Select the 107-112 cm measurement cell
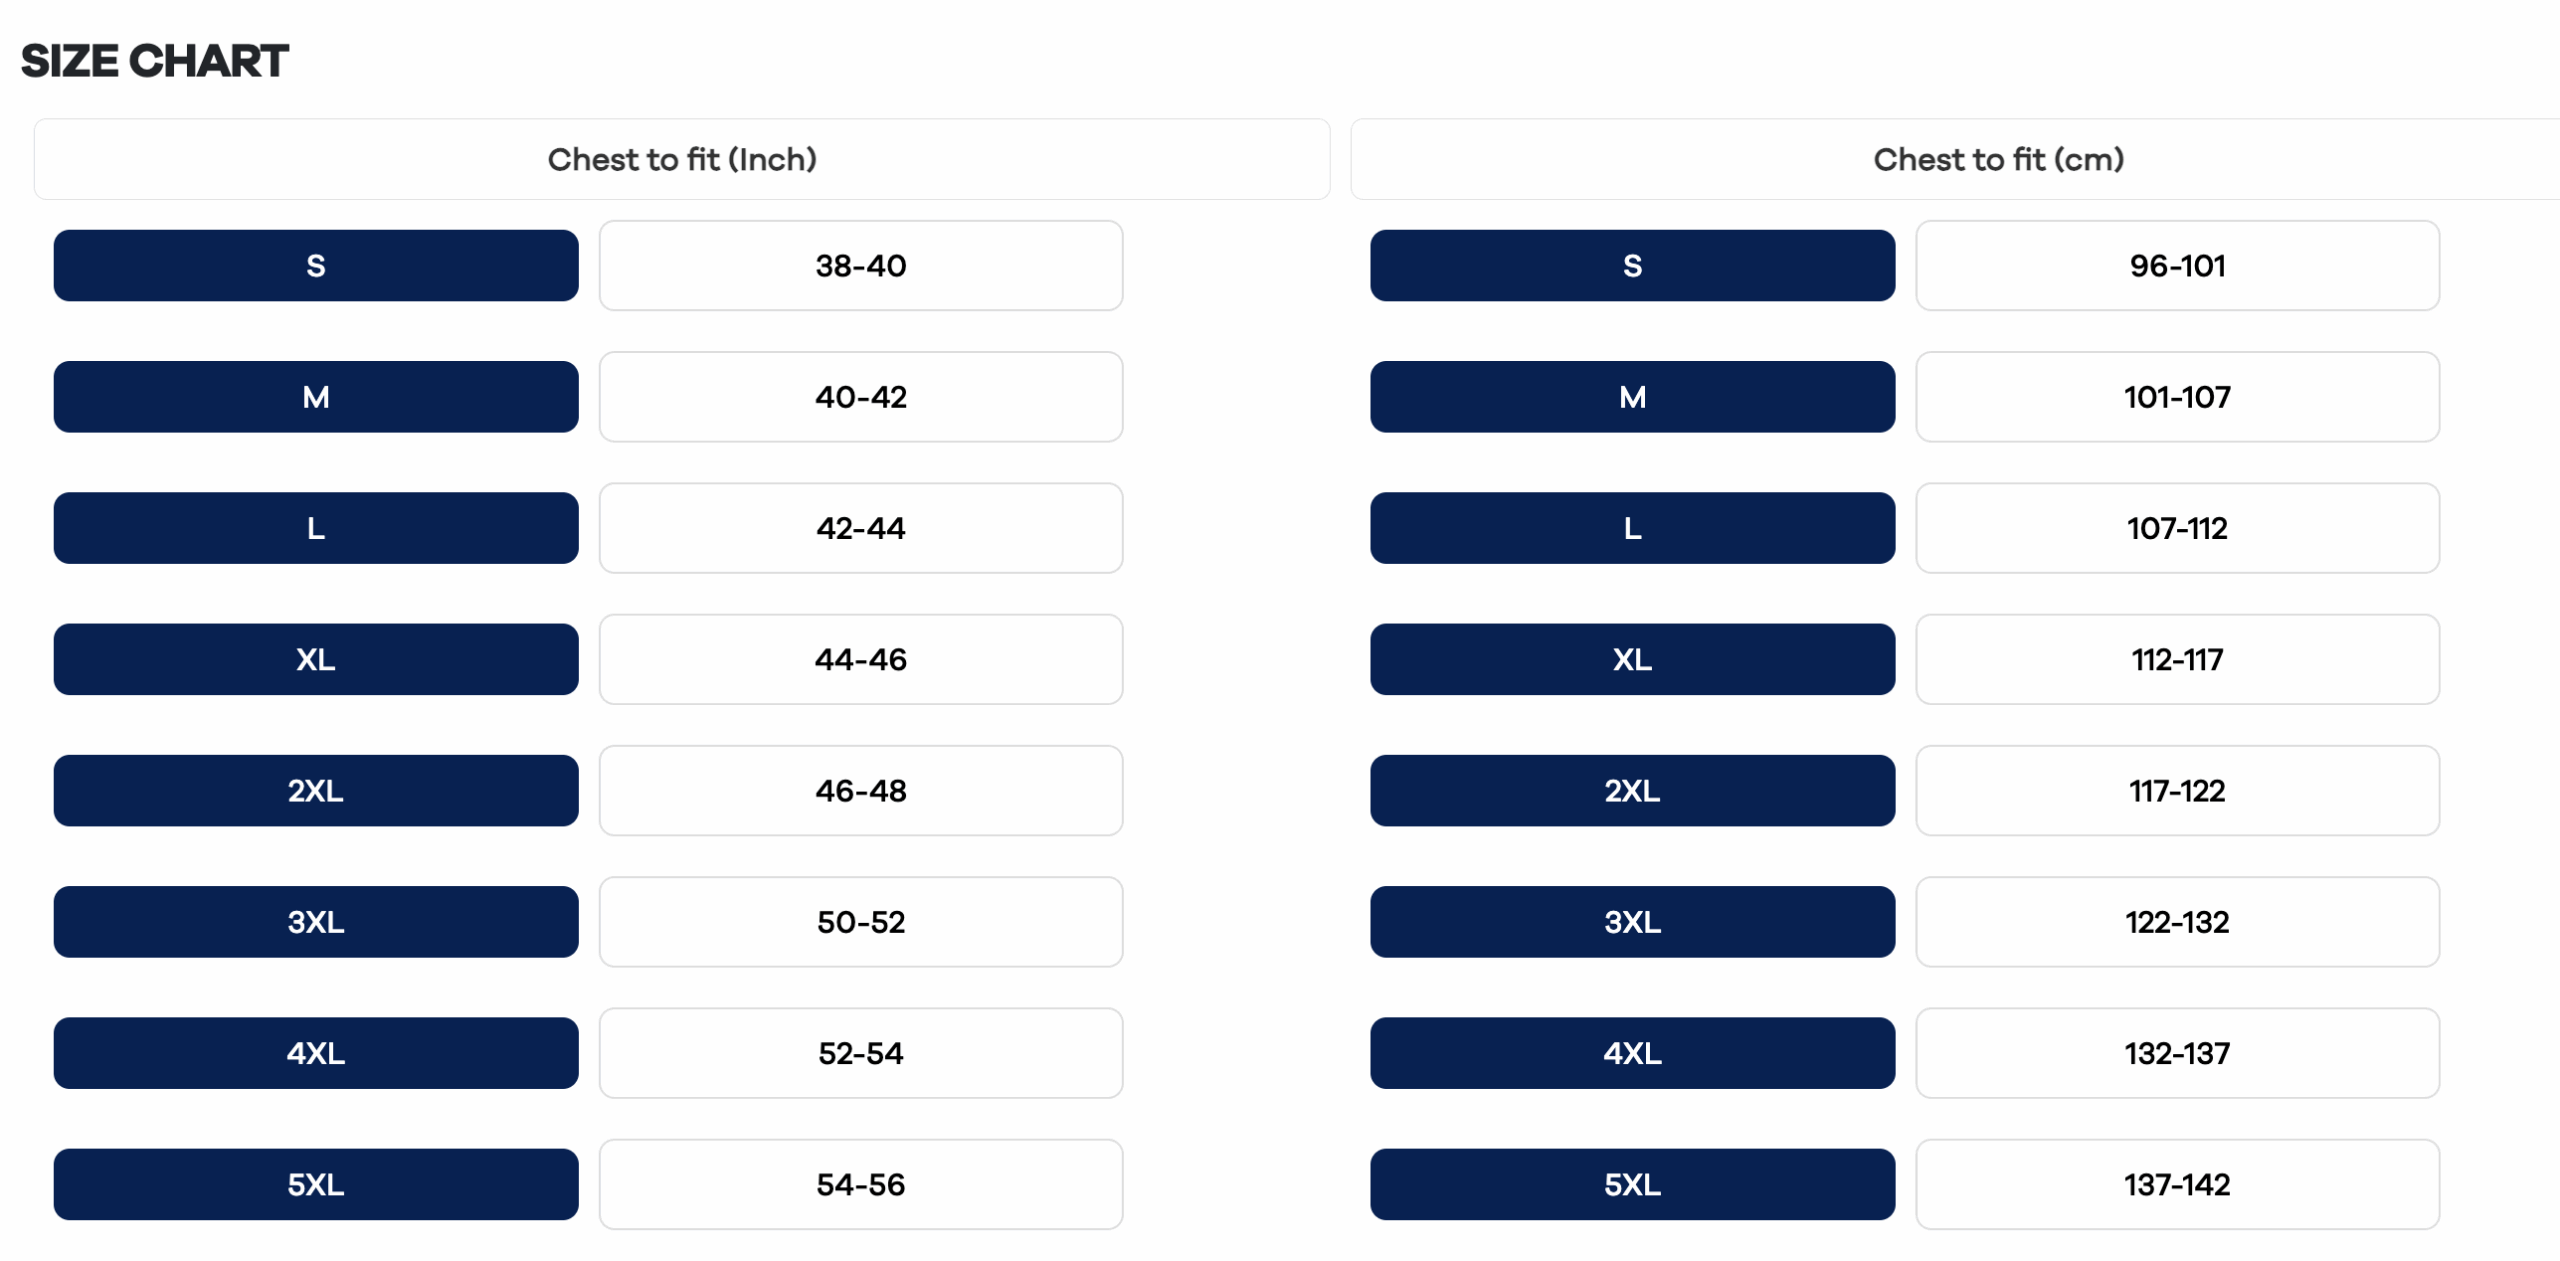Image resolution: width=2560 pixels, height=1261 pixels. pos(2177,528)
